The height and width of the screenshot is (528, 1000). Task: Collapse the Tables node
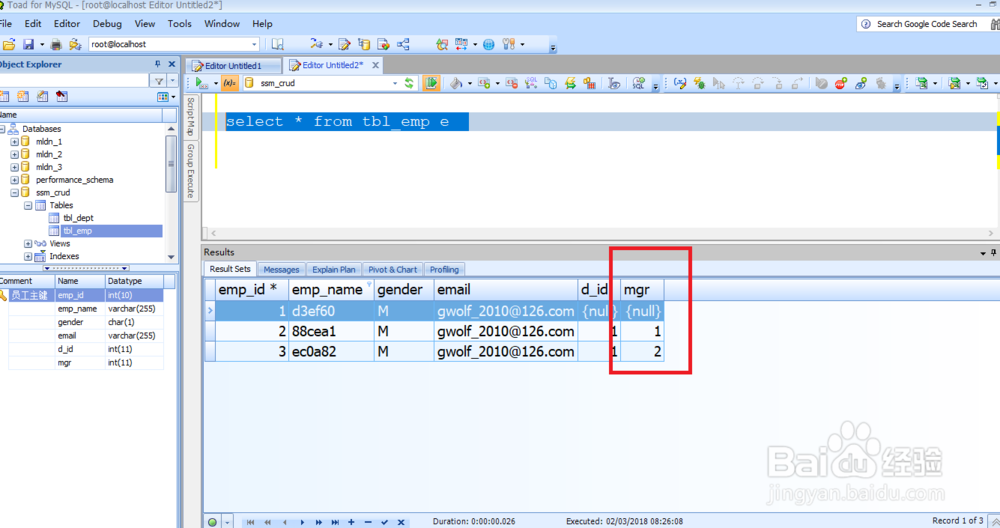[x=28, y=205]
